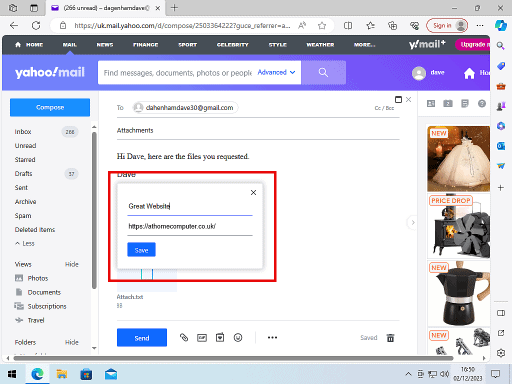512x384 pixels.
Task: Open the MORE... navigation menu
Action: point(365,45)
